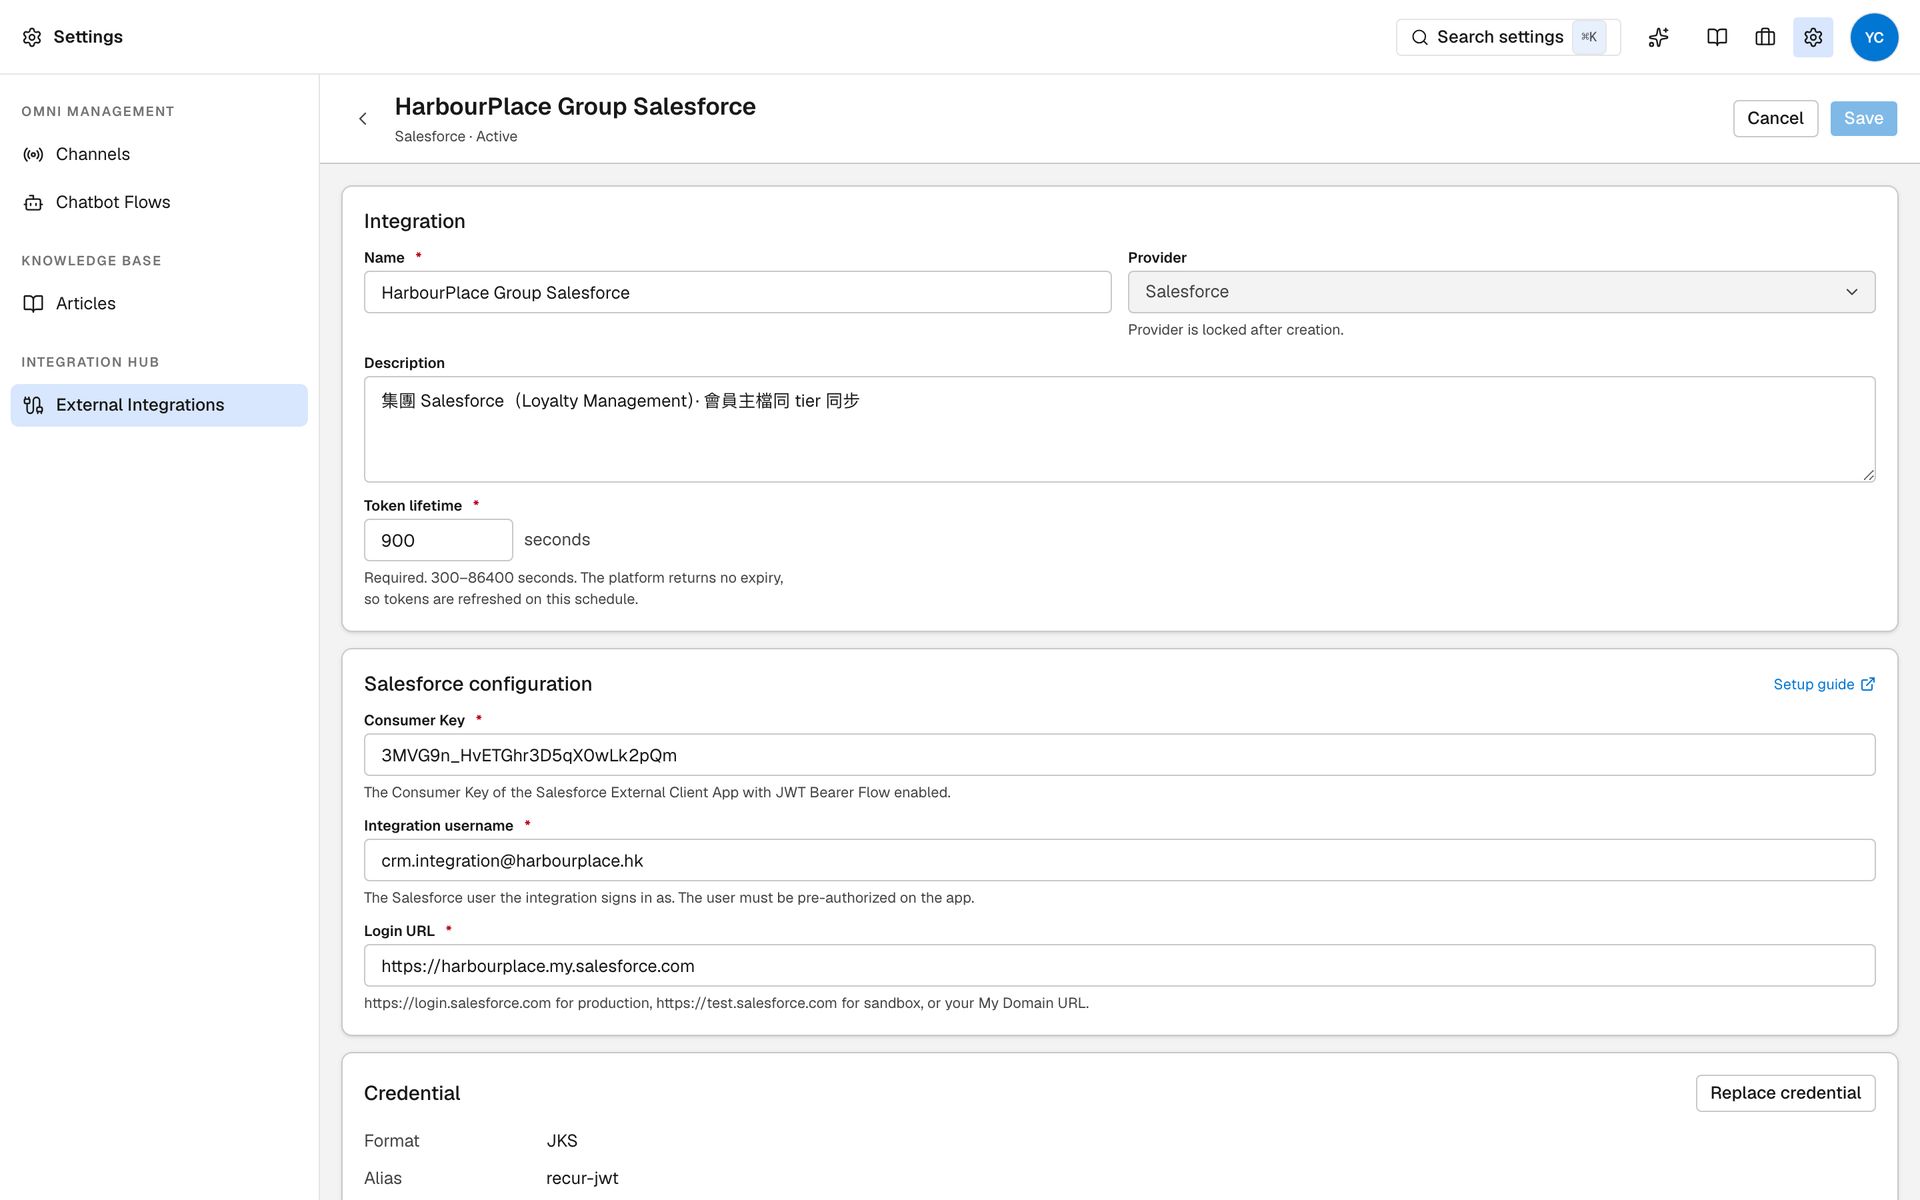Open the Provider Salesforce dropdown
The height and width of the screenshot is (1200, 1920).
tap(1501, 292)
